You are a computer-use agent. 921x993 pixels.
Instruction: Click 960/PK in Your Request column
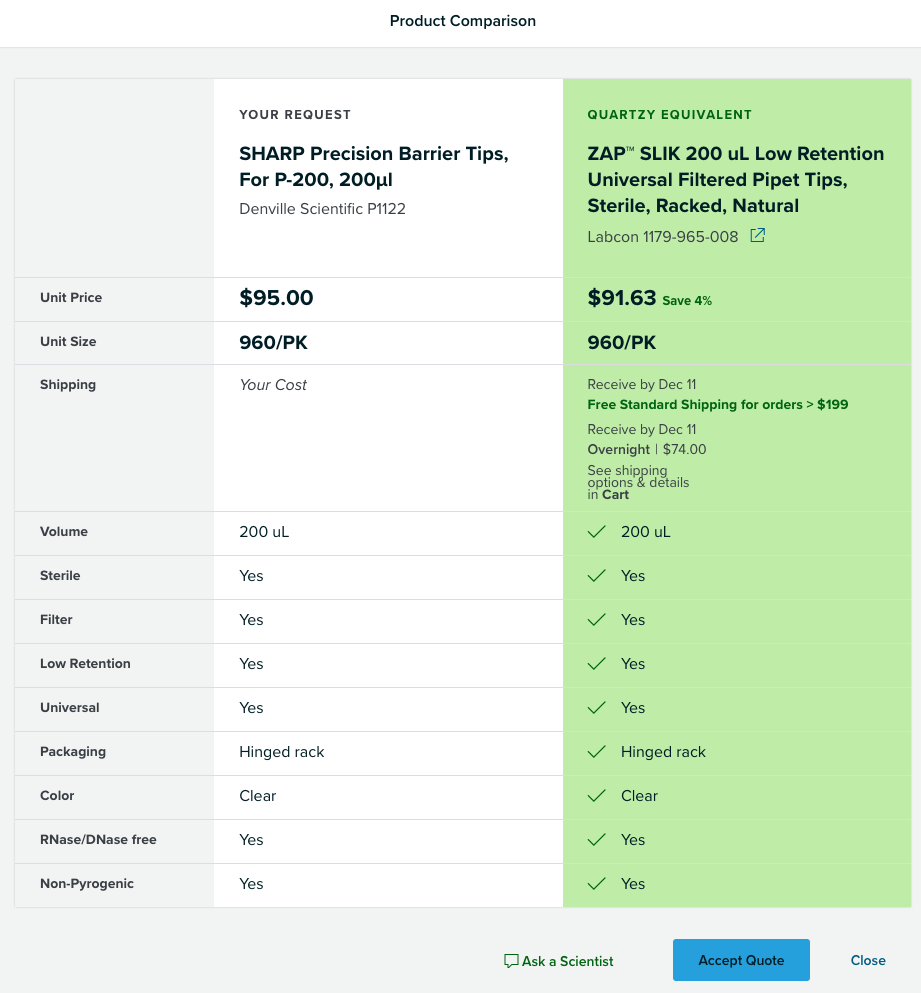click(273, 343)
